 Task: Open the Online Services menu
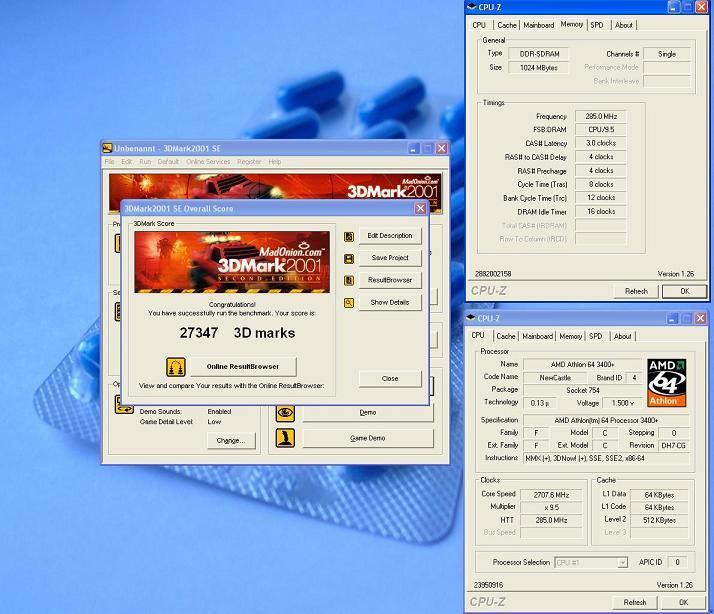coord(208,162)
